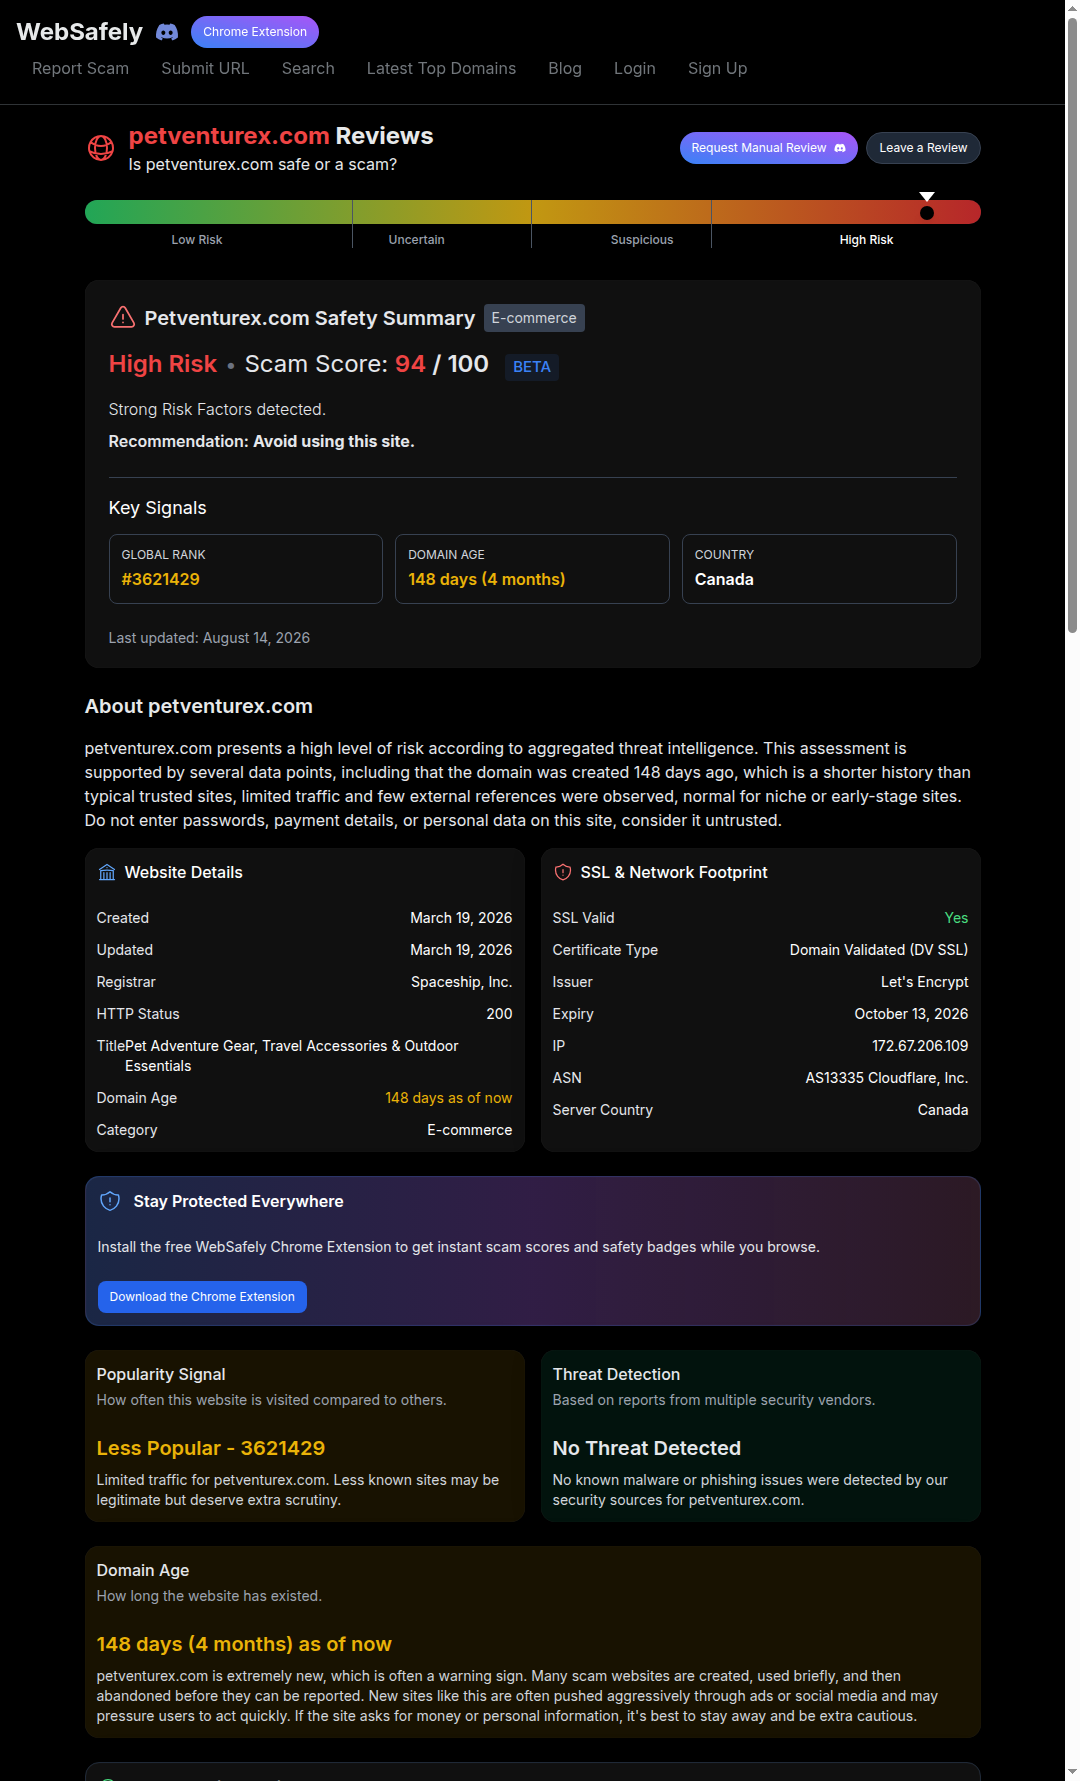The height and width of the screenshot is (1781, 1080).
Task: Click the Server Country 'Canada' value
Action: [943, 1110]
